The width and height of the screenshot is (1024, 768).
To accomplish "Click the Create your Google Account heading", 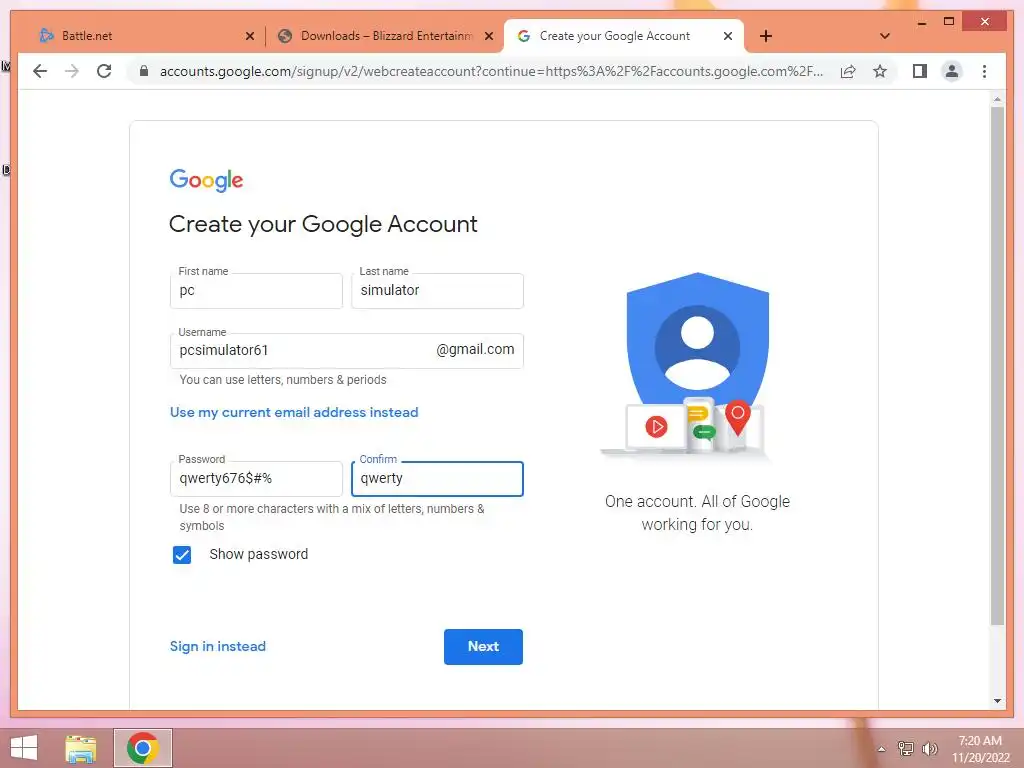I will 323,224.
